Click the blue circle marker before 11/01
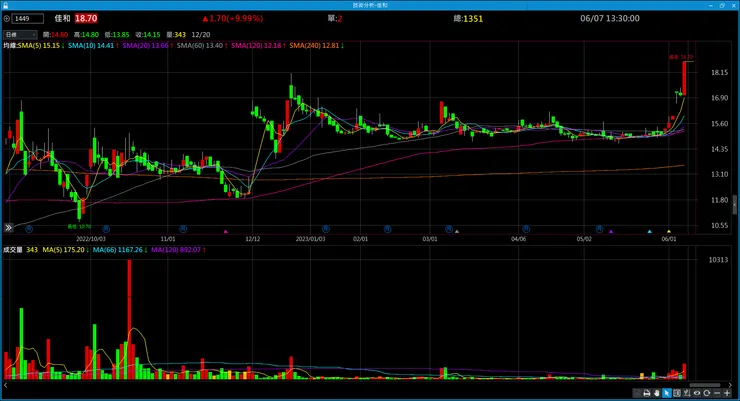The height and width of the screenshot is (401, 740). point(106,229)
